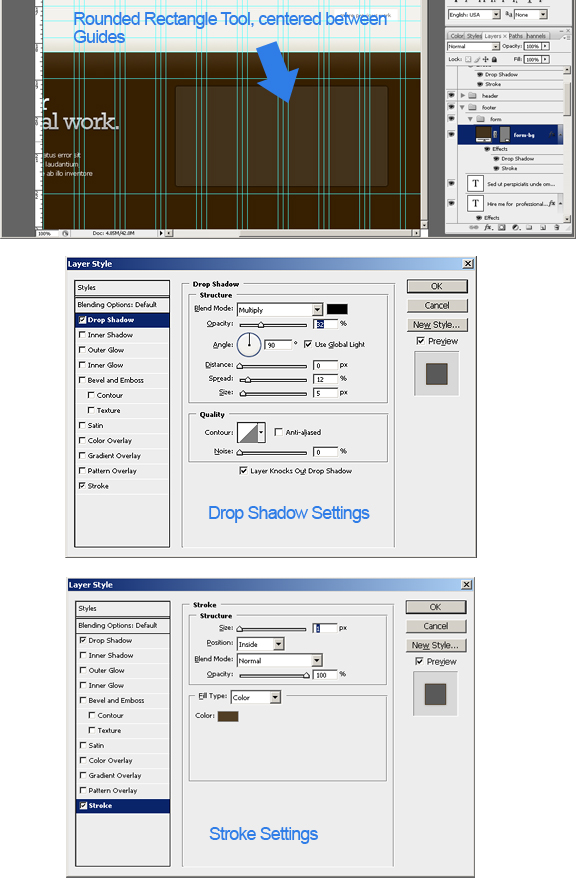Click the form-bg layer color thumbnail
Screen dimensions: 576x880
tap(483, 134)
